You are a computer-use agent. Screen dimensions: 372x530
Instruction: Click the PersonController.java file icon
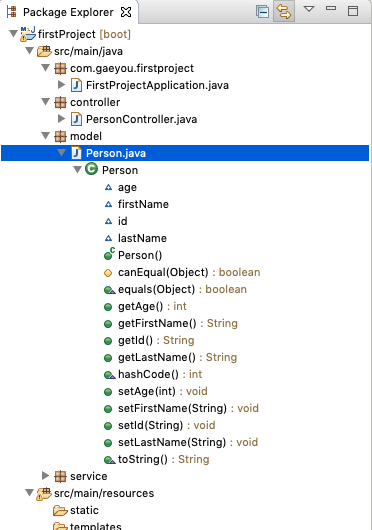tap(76, 119)
